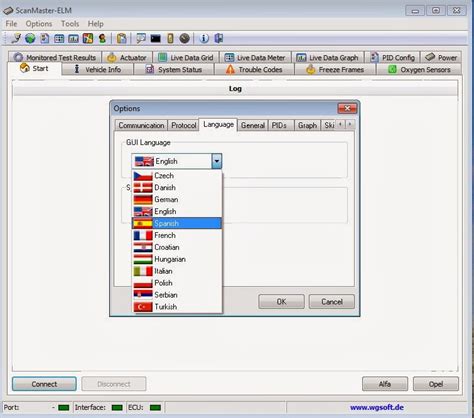Open Communication tab in Options dialog
The image size is (474, 418).
click(x=141, y=125)
